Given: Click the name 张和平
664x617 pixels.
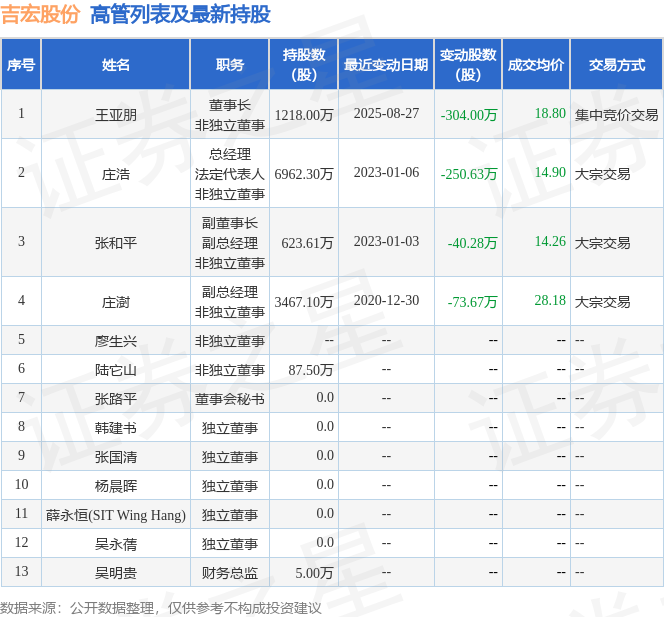Looking at the screenshot, I should click(x=116, y=243).
